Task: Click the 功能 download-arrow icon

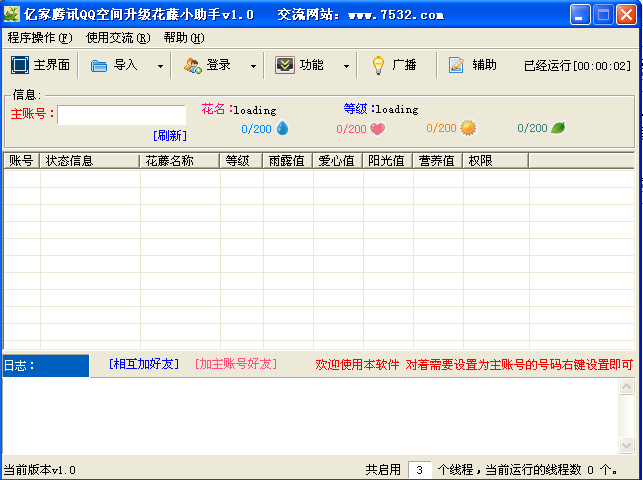Action: click(x=285, y=65)
